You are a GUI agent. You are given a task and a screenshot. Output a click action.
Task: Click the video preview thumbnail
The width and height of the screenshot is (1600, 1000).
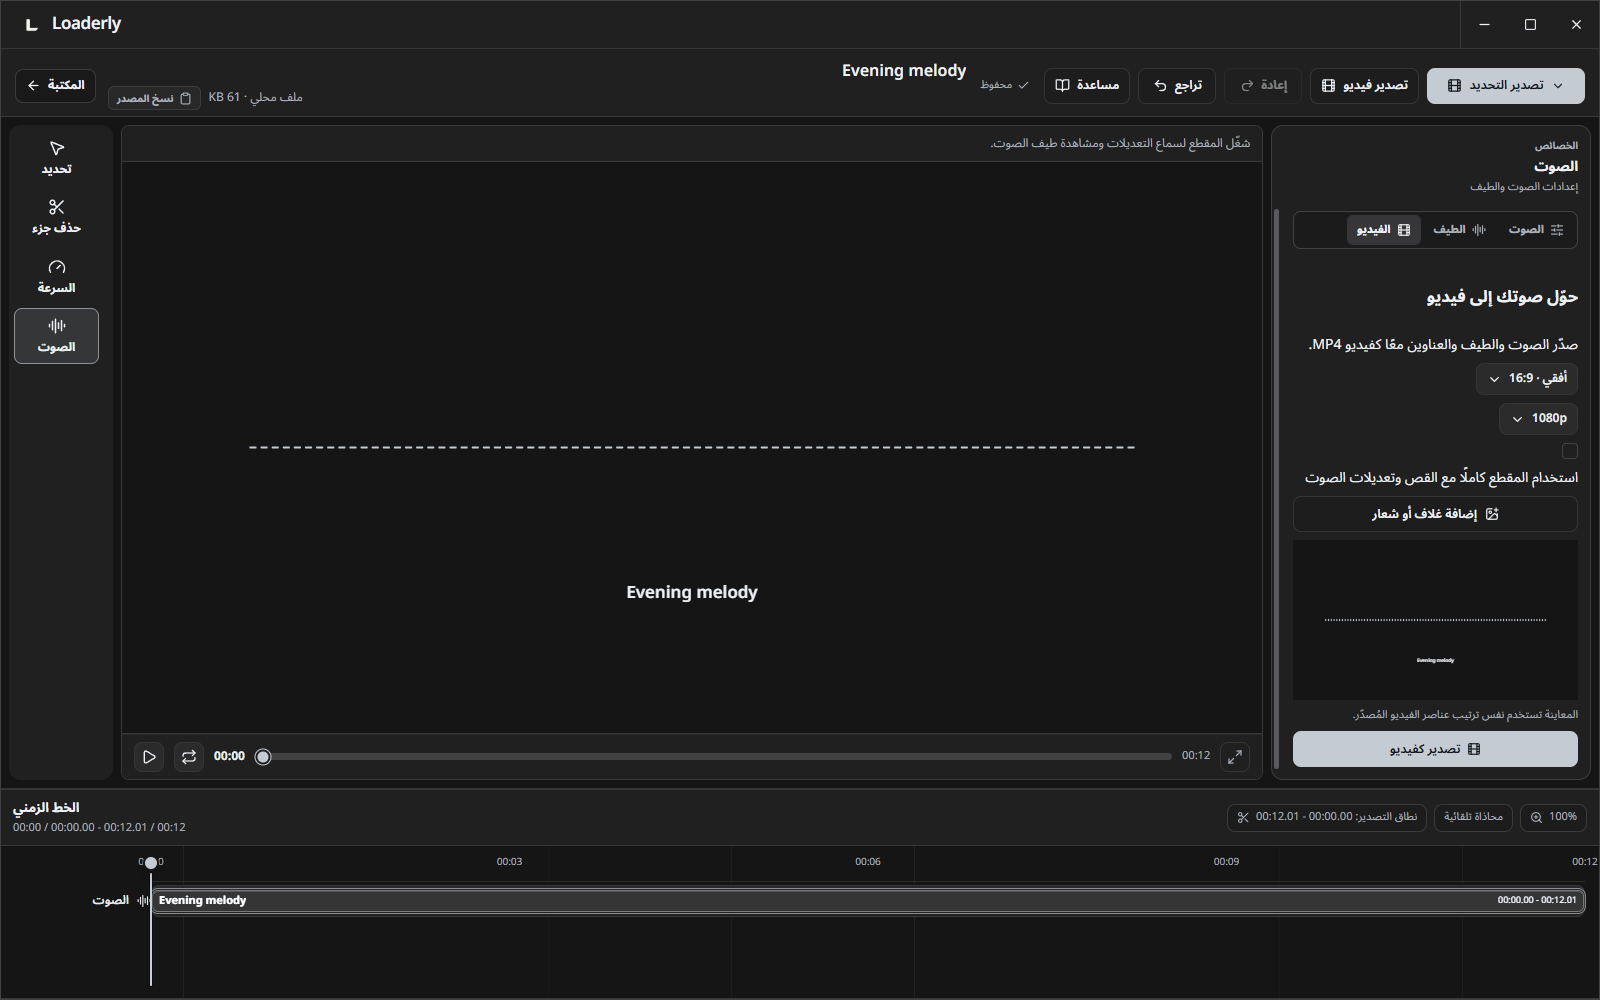pyautogui.click(x=1435, y=620)
